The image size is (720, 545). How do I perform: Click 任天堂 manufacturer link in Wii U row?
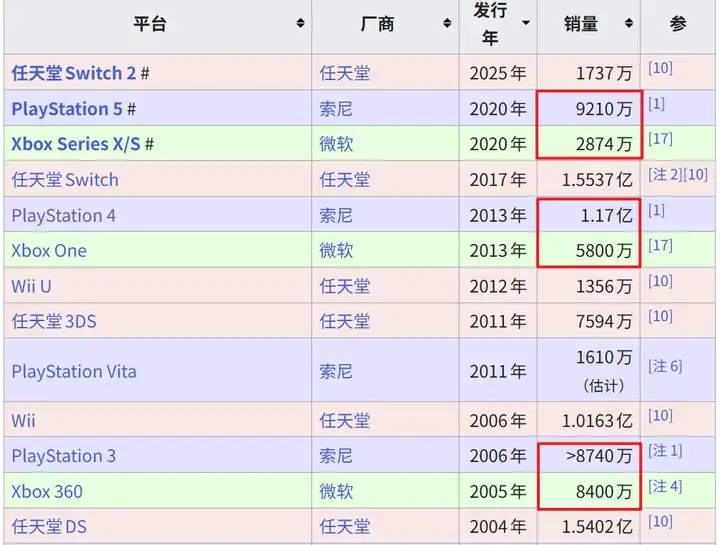[345, 287]
